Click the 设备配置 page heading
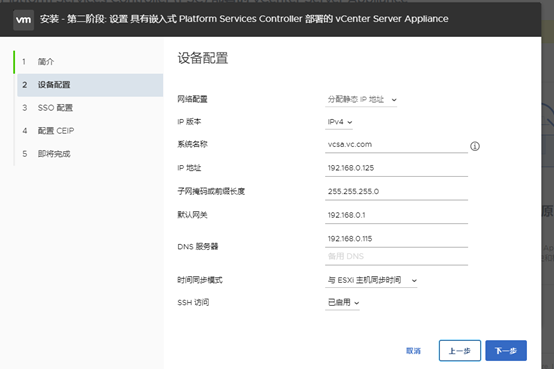 (x=203, y=59)
